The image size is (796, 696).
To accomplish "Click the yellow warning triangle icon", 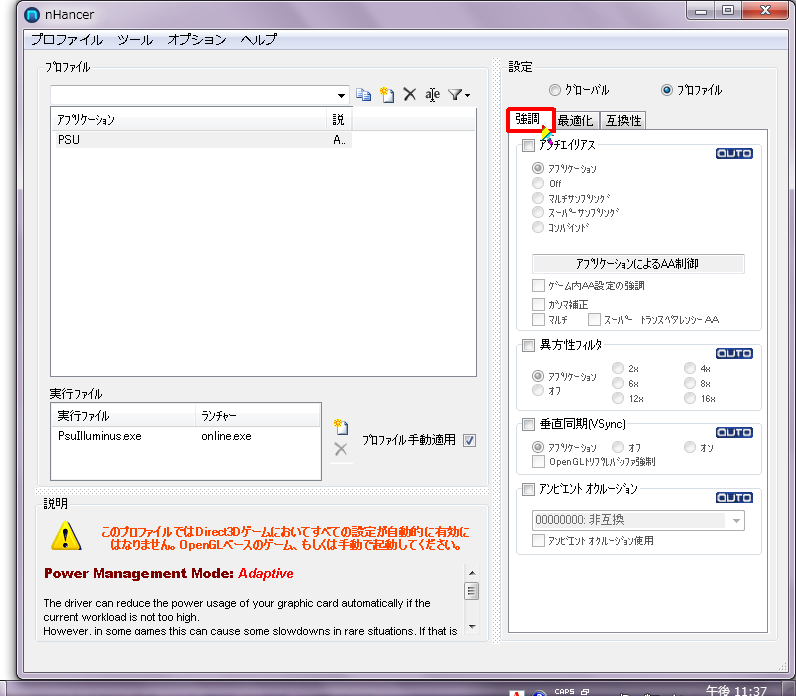I will pos(66,537).
